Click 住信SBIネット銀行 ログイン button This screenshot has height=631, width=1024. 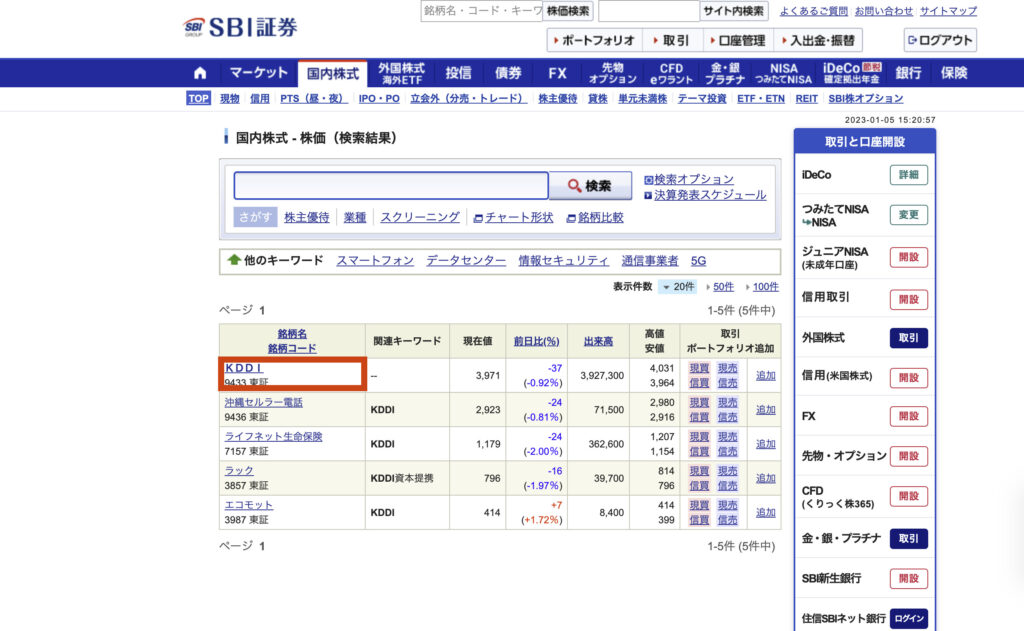908,619
